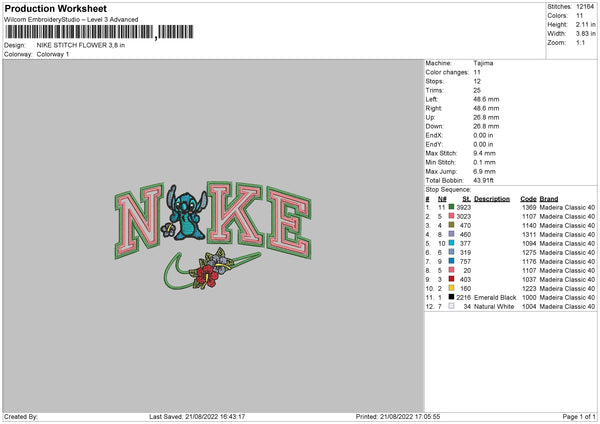Screen dimensions: 600x424
Task: Click the red swatch for stop 9
Action: click(452, 279)
